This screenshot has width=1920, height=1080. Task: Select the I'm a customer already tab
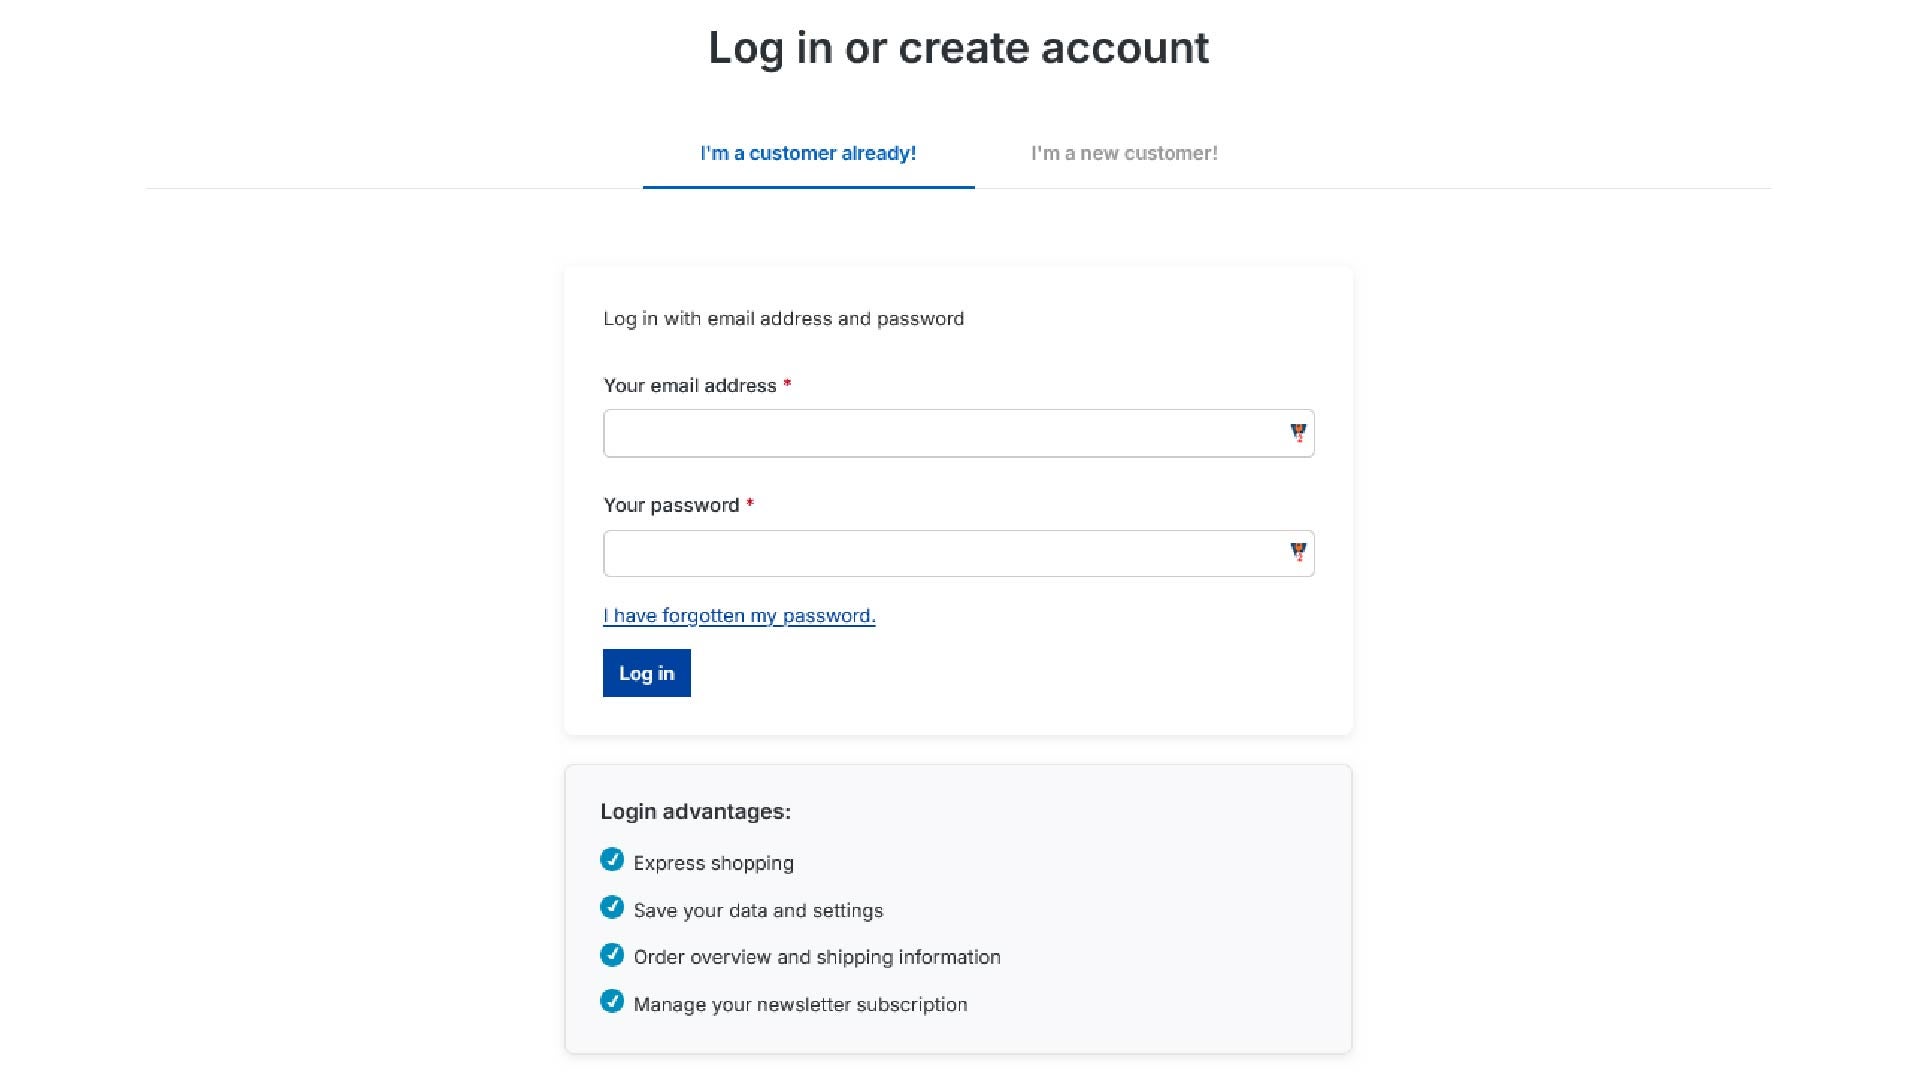coord(808,153)
